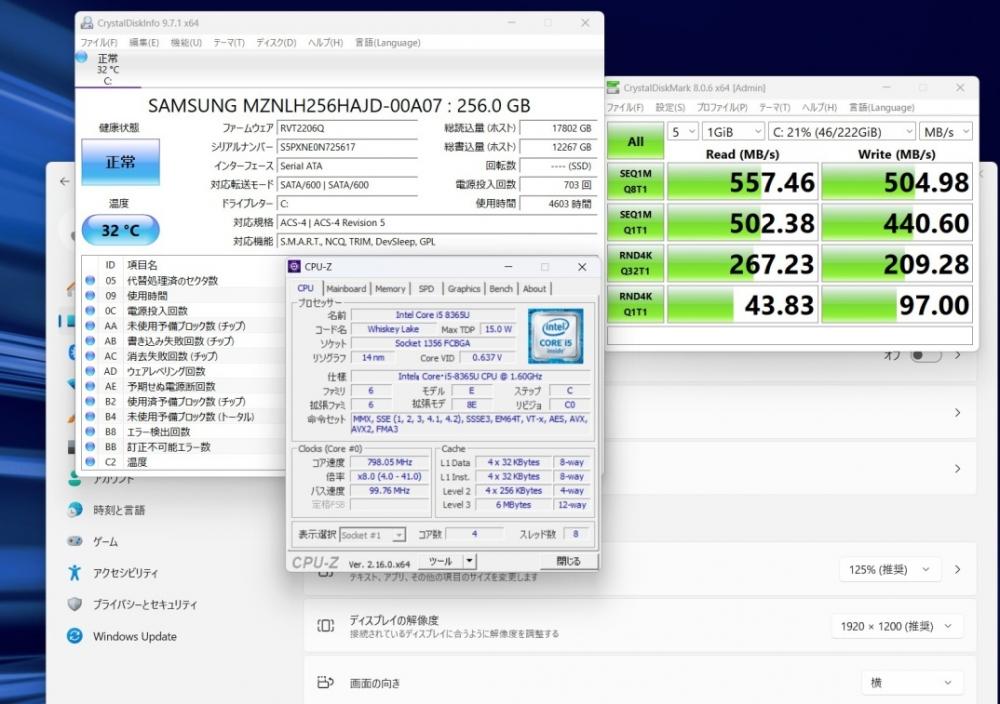
Task: Run the SEQ1M Q8T1 test
Action: tap(635, 182)
